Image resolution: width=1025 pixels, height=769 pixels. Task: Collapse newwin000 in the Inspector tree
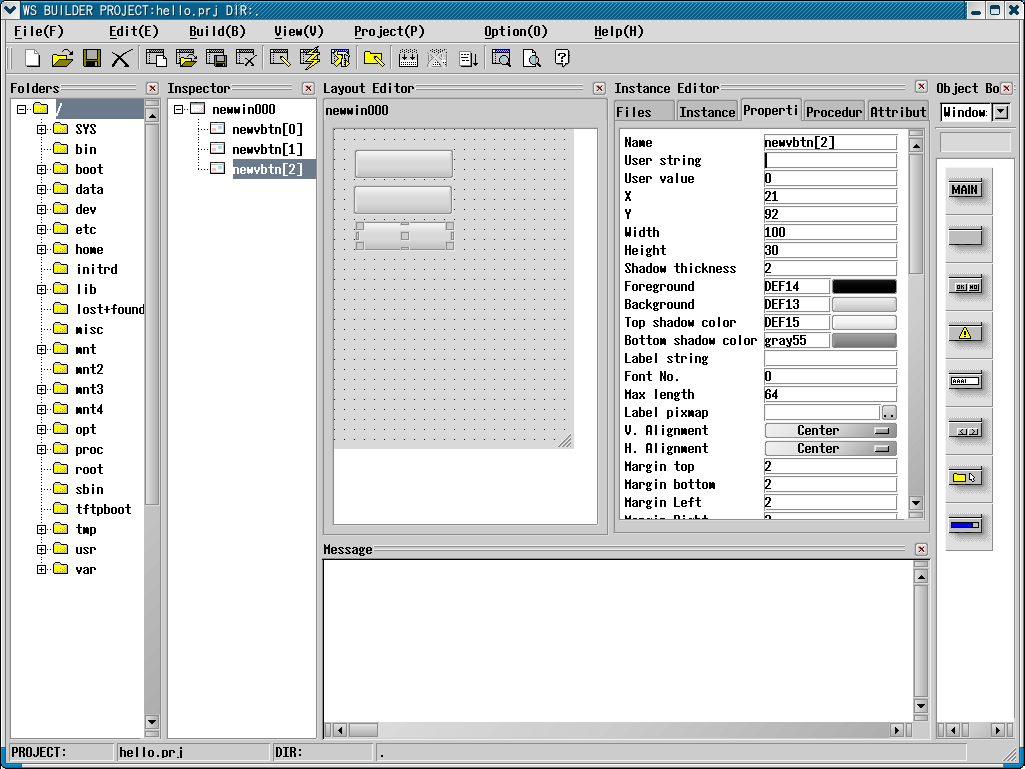[178, 109]
